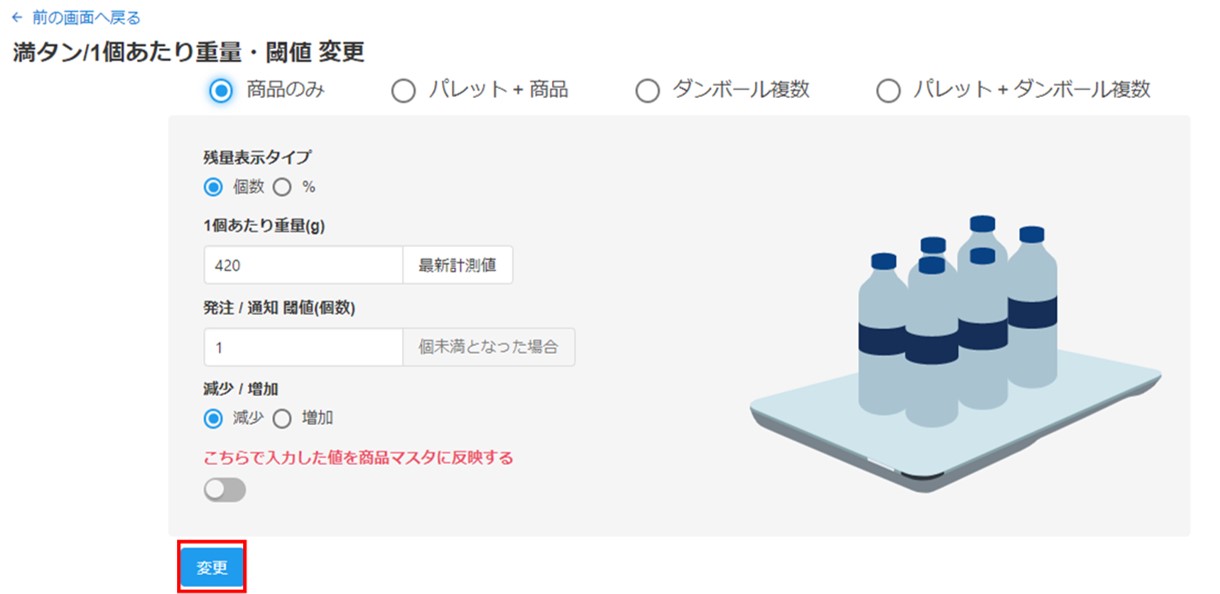Go back via 前の画面へ戻る link
This screenshot has height=594, width=1220.
pos(86,18)
